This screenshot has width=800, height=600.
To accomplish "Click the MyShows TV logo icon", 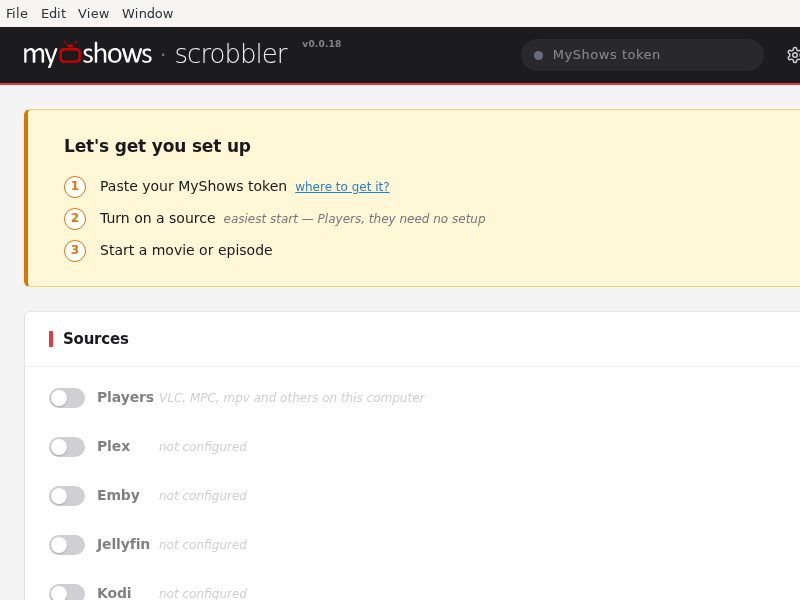I will pos(70,52).
